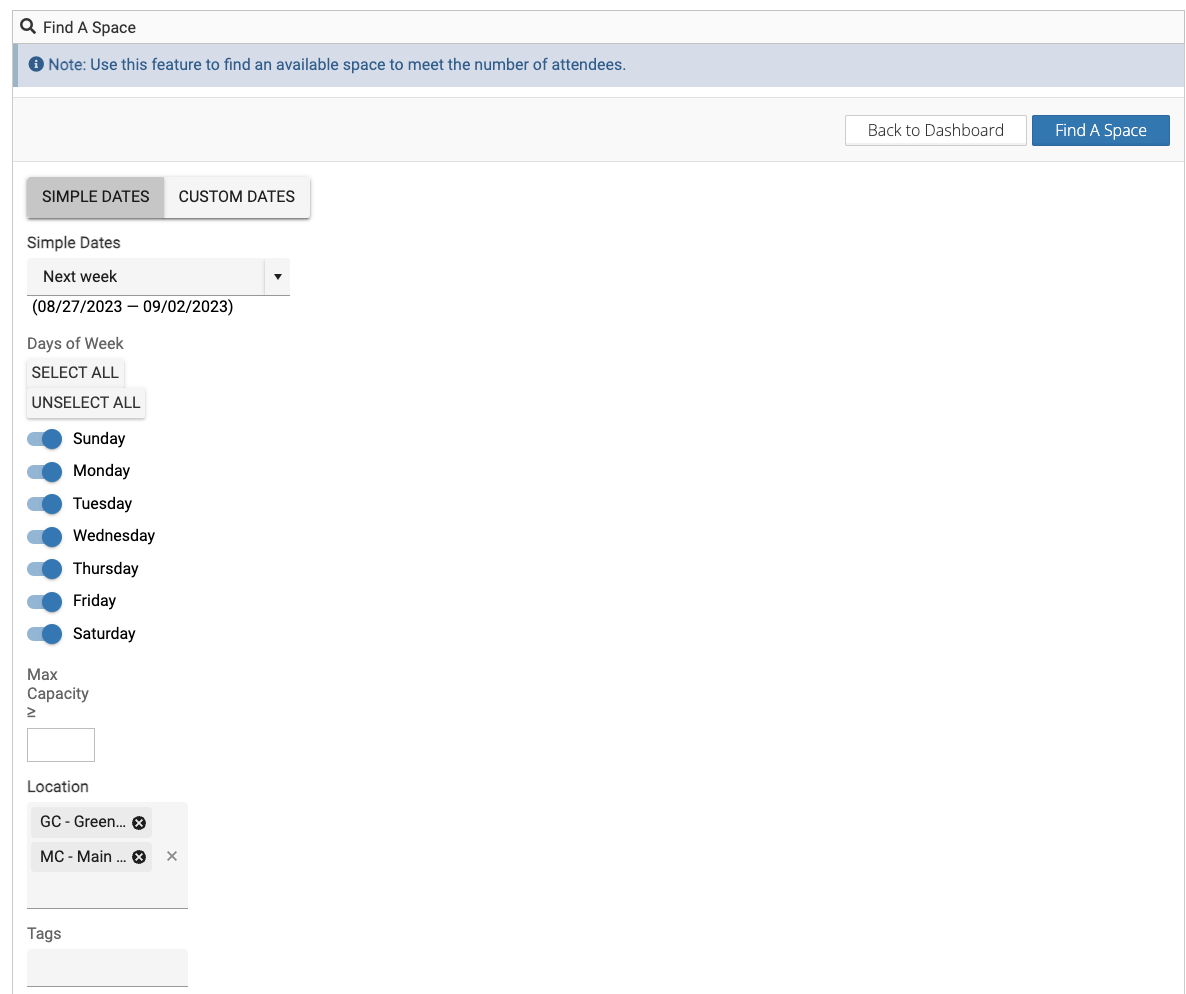Toggle Wednesday day switch
The width and height of the screenshot is (1186, 994).
pyautogui.click(x=45, y=536)
